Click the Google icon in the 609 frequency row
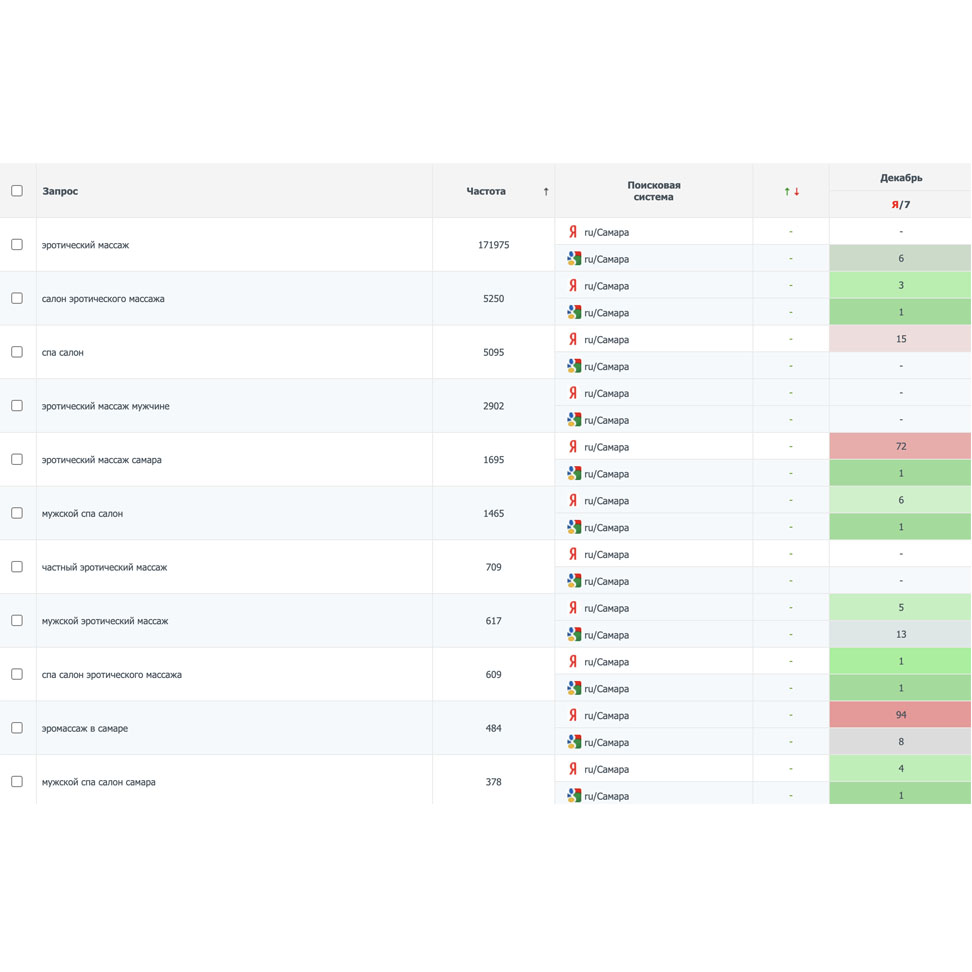 click(574, 689)
